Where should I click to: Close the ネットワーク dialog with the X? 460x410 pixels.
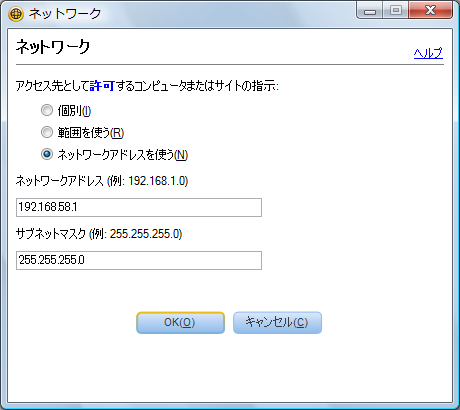(430, 10)
